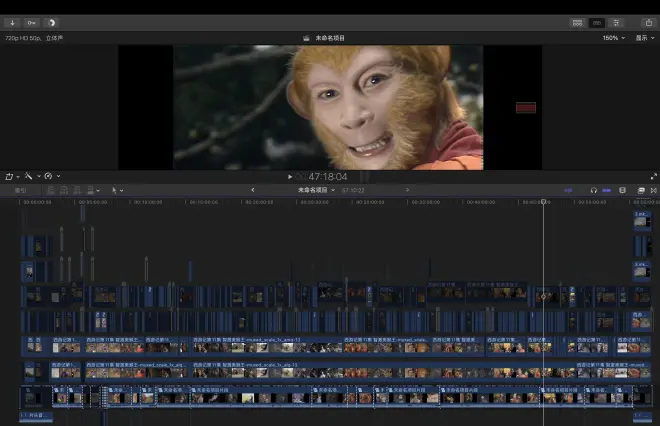The height and width of the screenshot is (426, 660).
Task: Open the 150% viewer zoom dropdown
Action: pyautogui.click(x=612, y=38)
